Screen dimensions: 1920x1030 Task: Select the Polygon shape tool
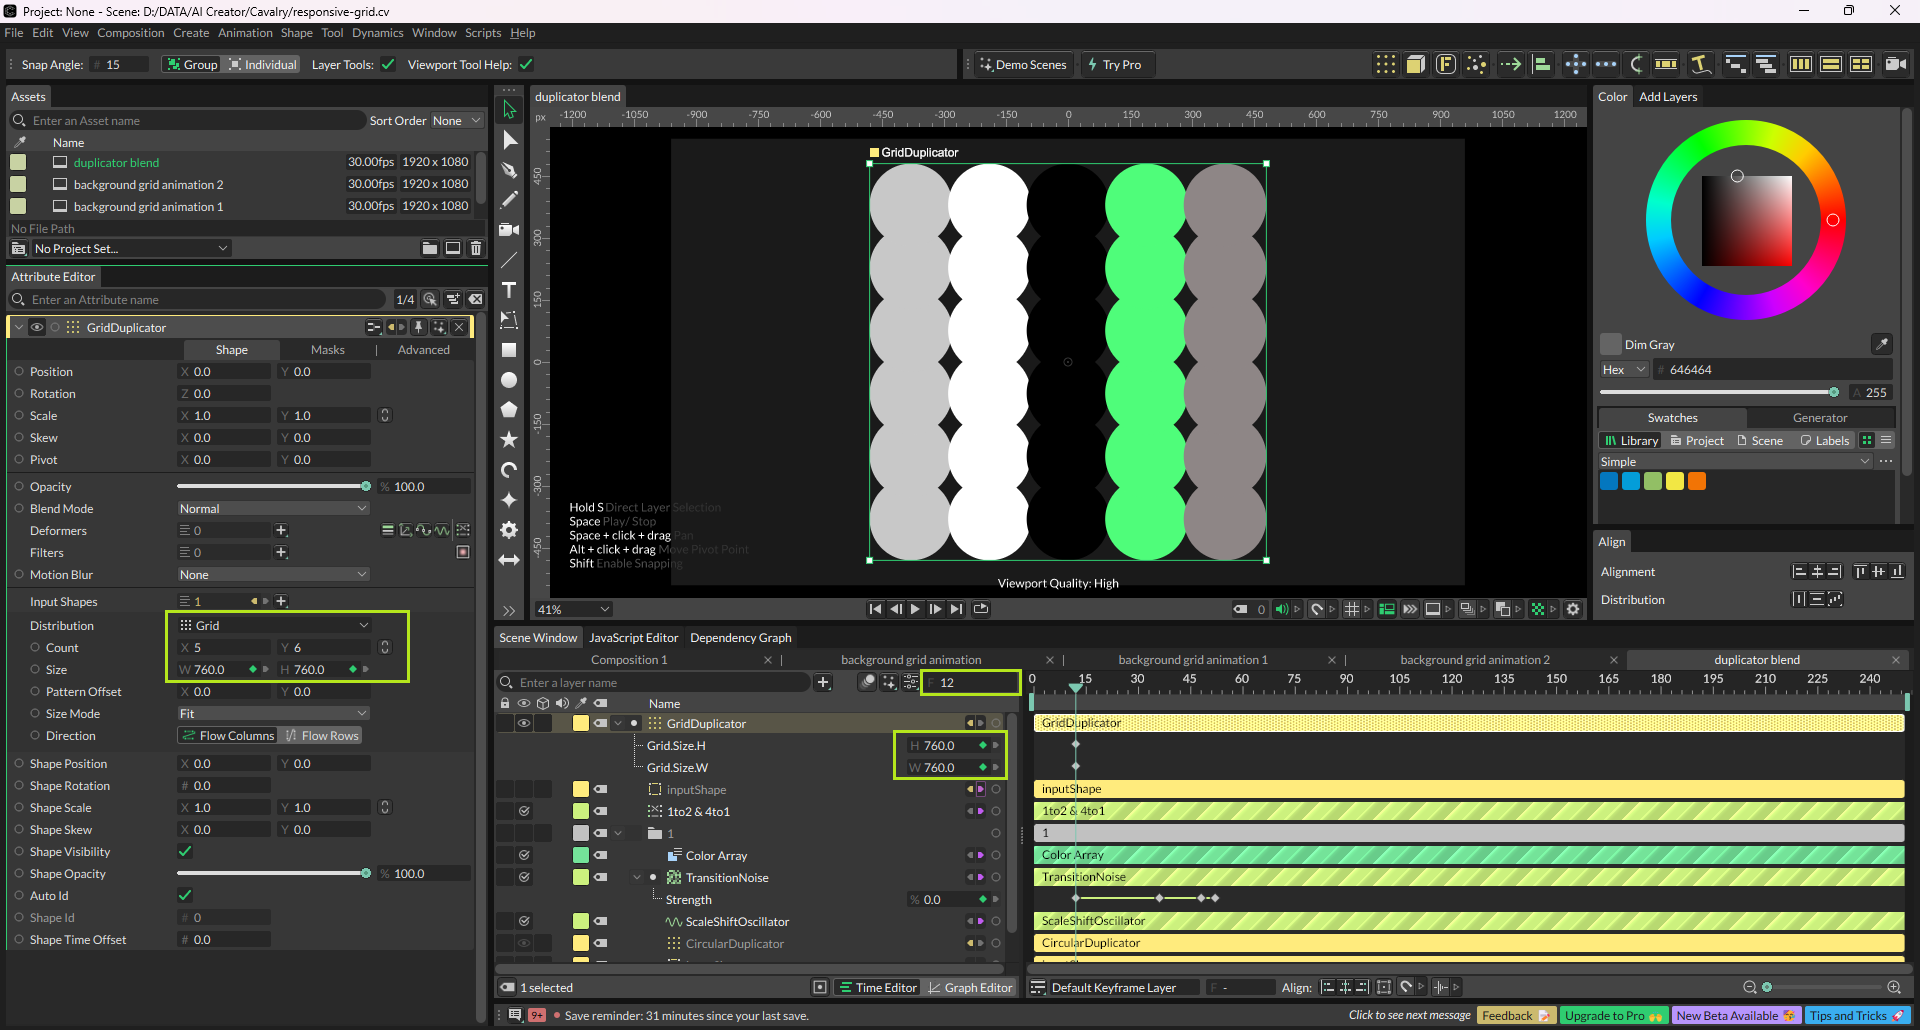509,410
